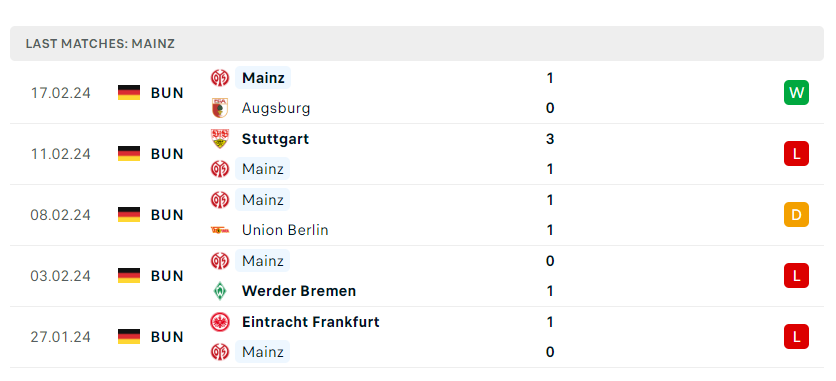Open the Union Berlin team link
The image size is (836, 381).
[x=285, y=230]
